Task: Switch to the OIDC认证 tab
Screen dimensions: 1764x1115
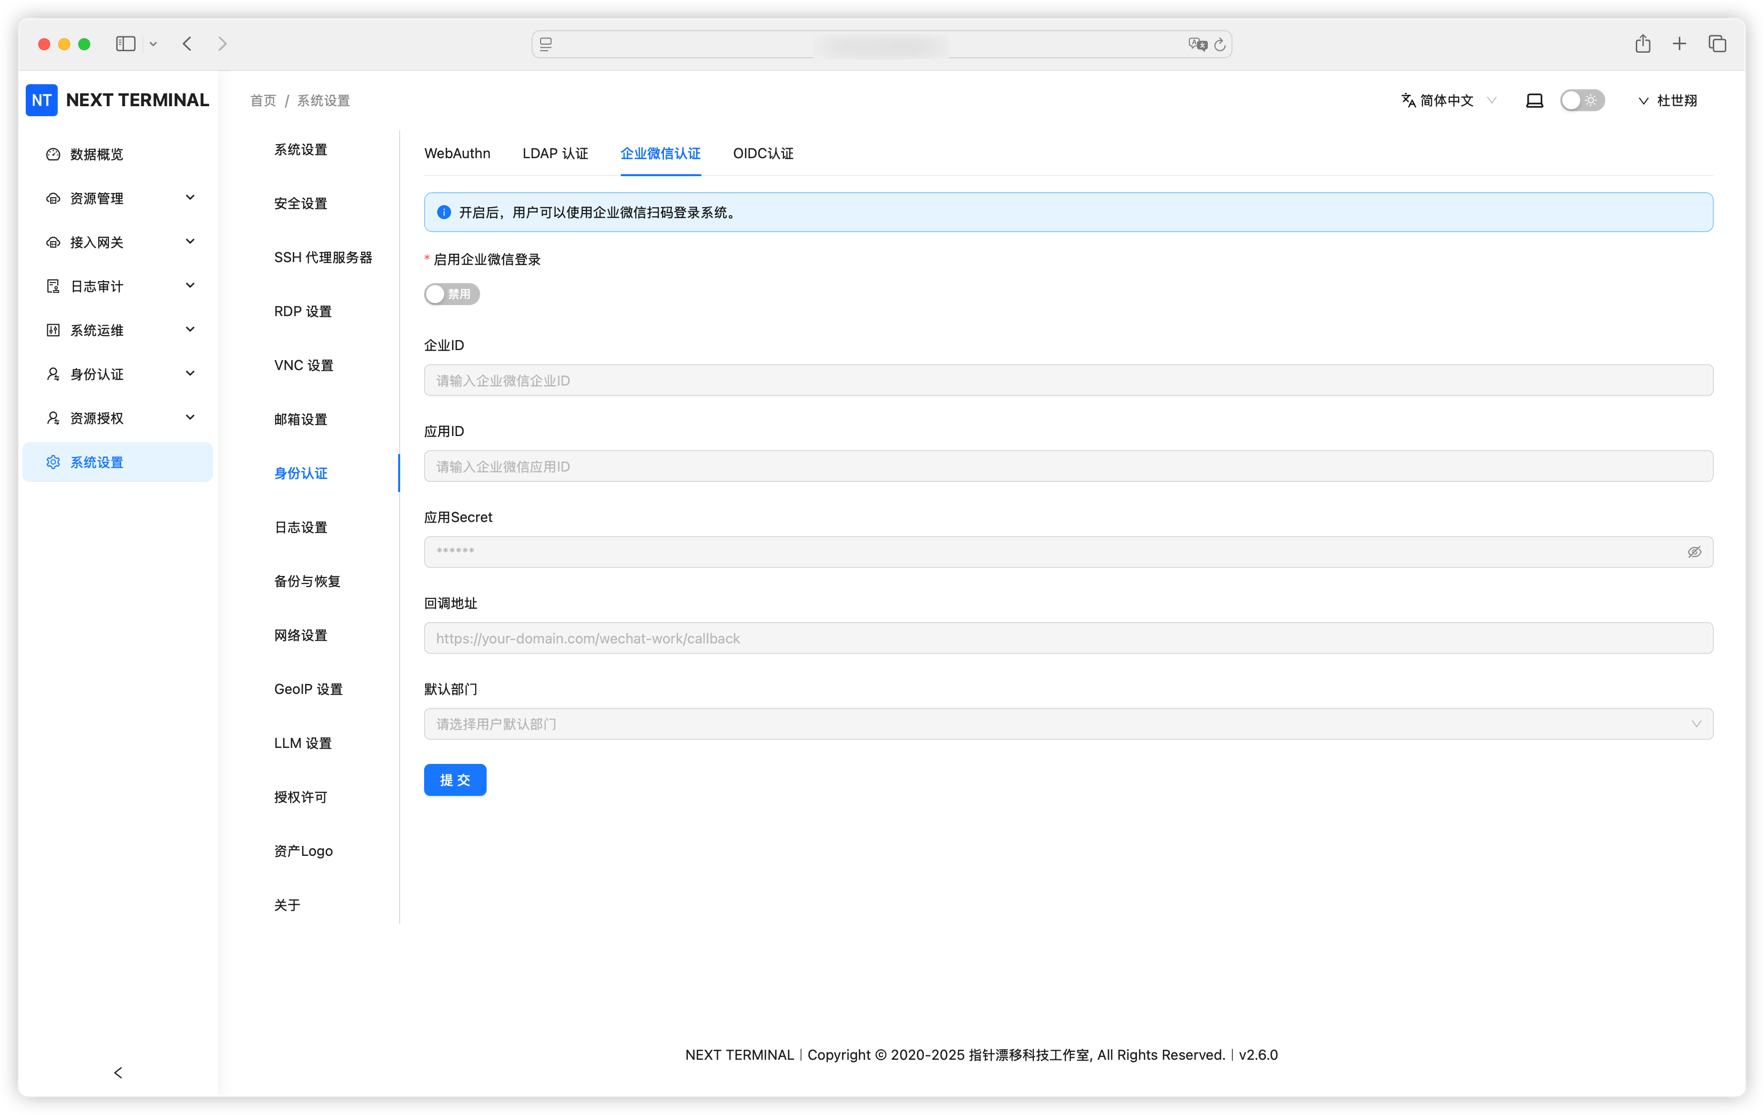Action: tap(763, 153)
